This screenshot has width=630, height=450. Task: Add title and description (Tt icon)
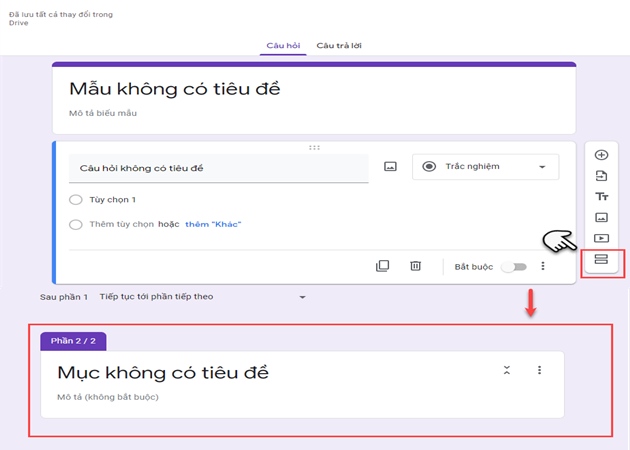click(x=601, y=196)
